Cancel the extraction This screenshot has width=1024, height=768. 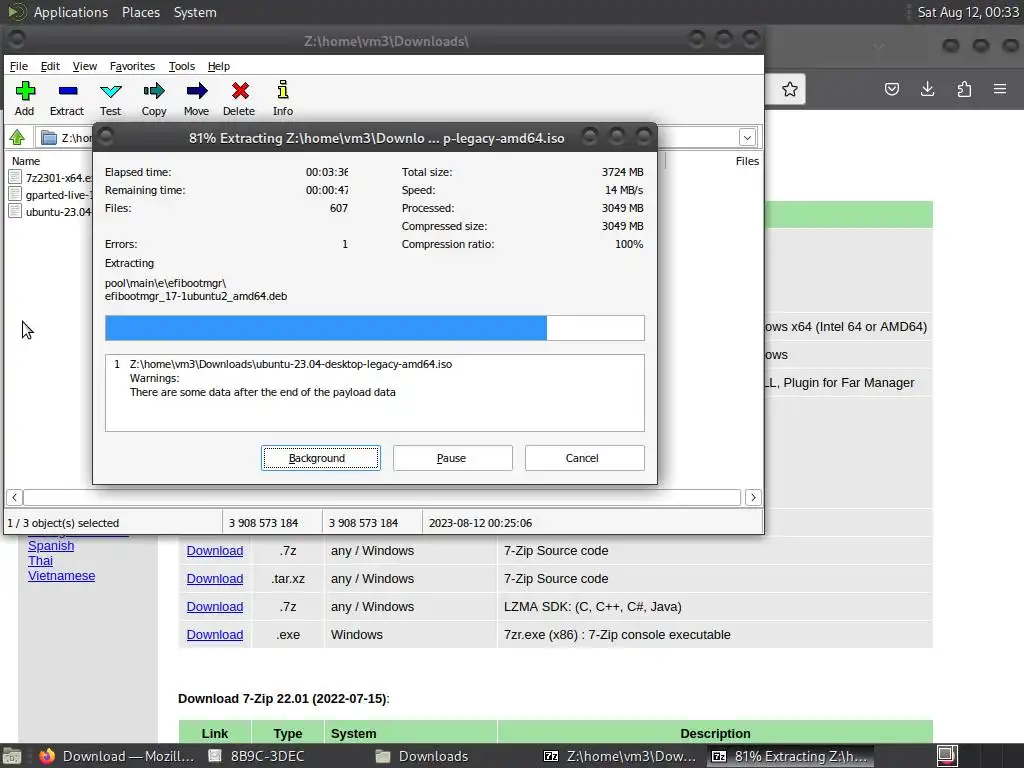584,458
